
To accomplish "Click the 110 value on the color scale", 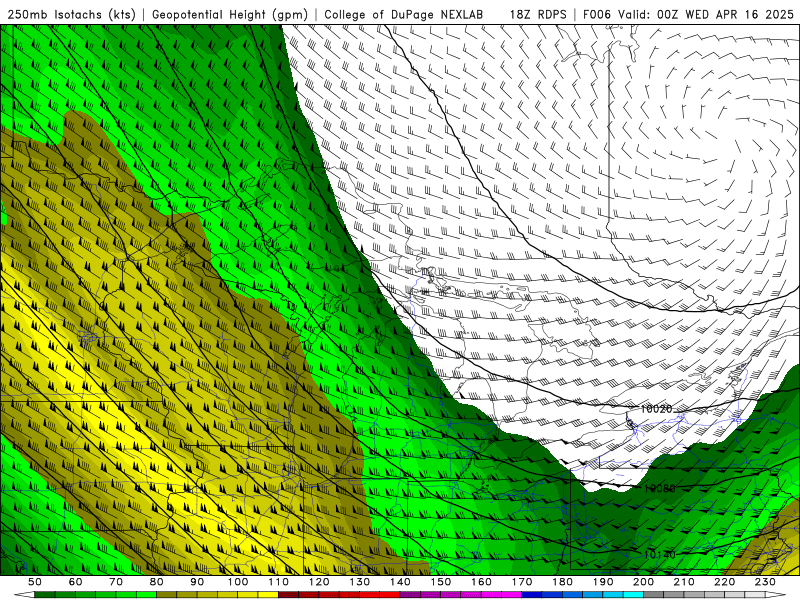I will coord(278,582).
